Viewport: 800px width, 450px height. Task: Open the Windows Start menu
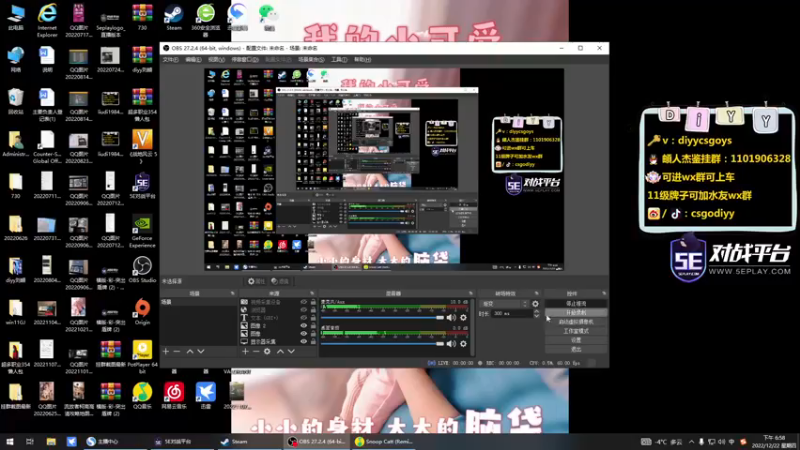pos(10,442)
